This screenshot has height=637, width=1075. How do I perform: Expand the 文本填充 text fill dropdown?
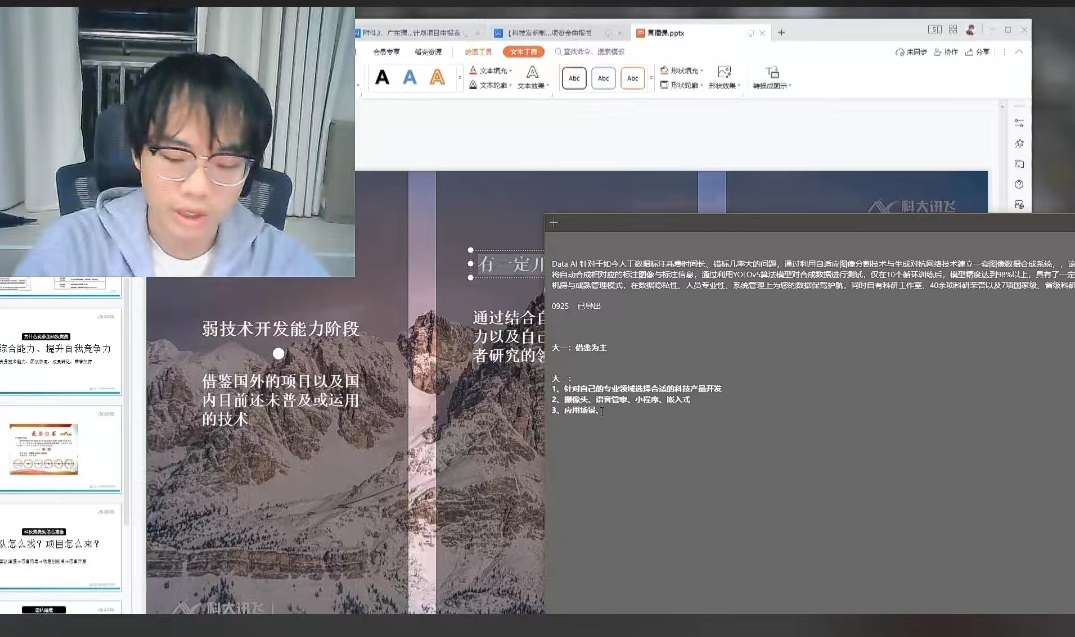coord(491,71)
